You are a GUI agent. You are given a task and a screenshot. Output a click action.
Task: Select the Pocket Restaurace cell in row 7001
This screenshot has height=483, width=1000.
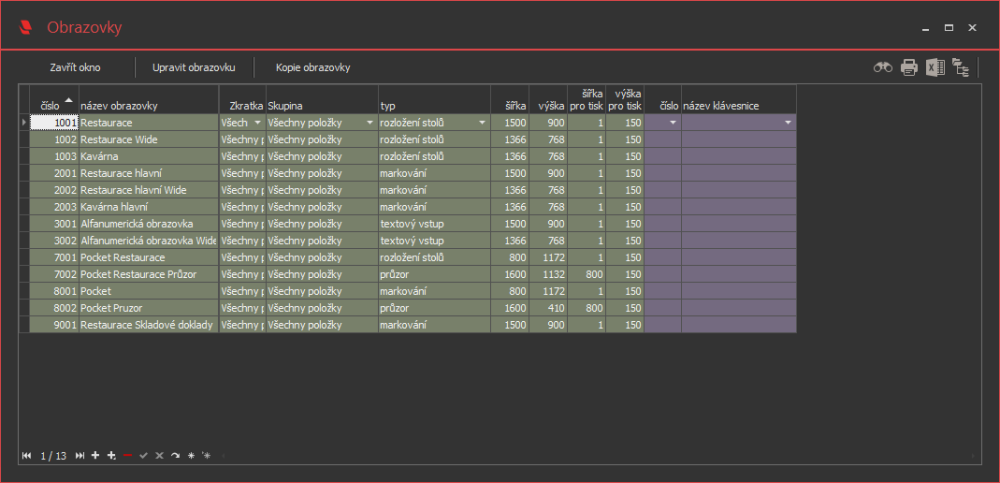(149, 258)
